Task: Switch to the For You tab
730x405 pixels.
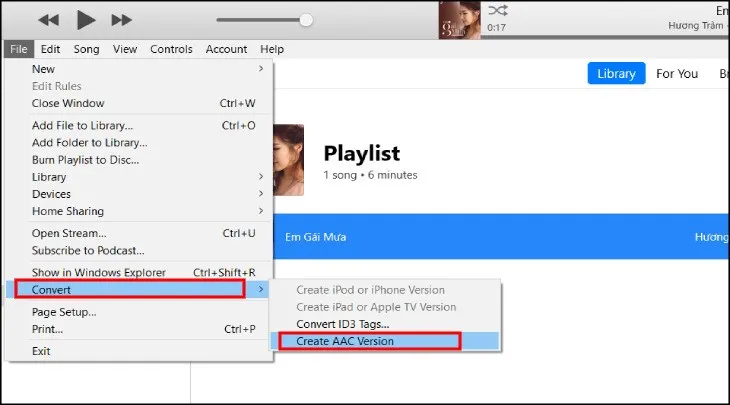Action: click(x=677, y=74)
